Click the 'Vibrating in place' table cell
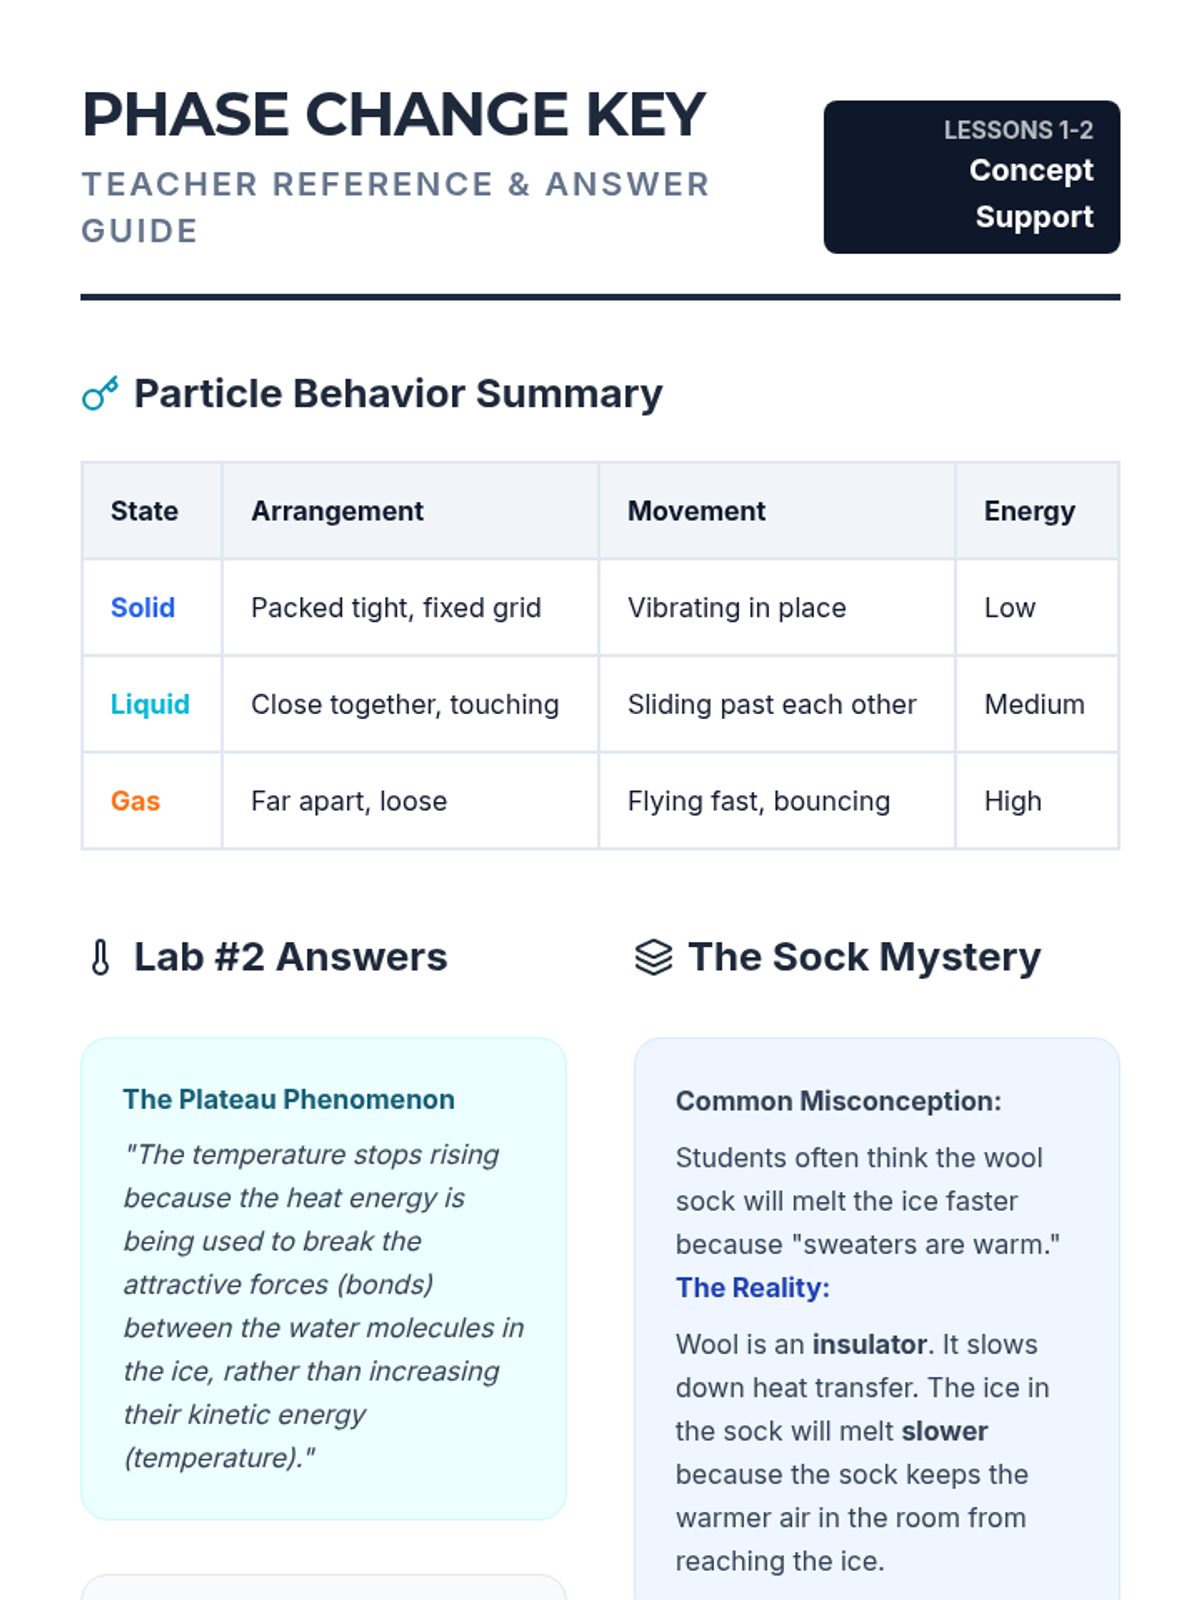The width and height of the screenshot is (1200, 1600). [737, 608]
